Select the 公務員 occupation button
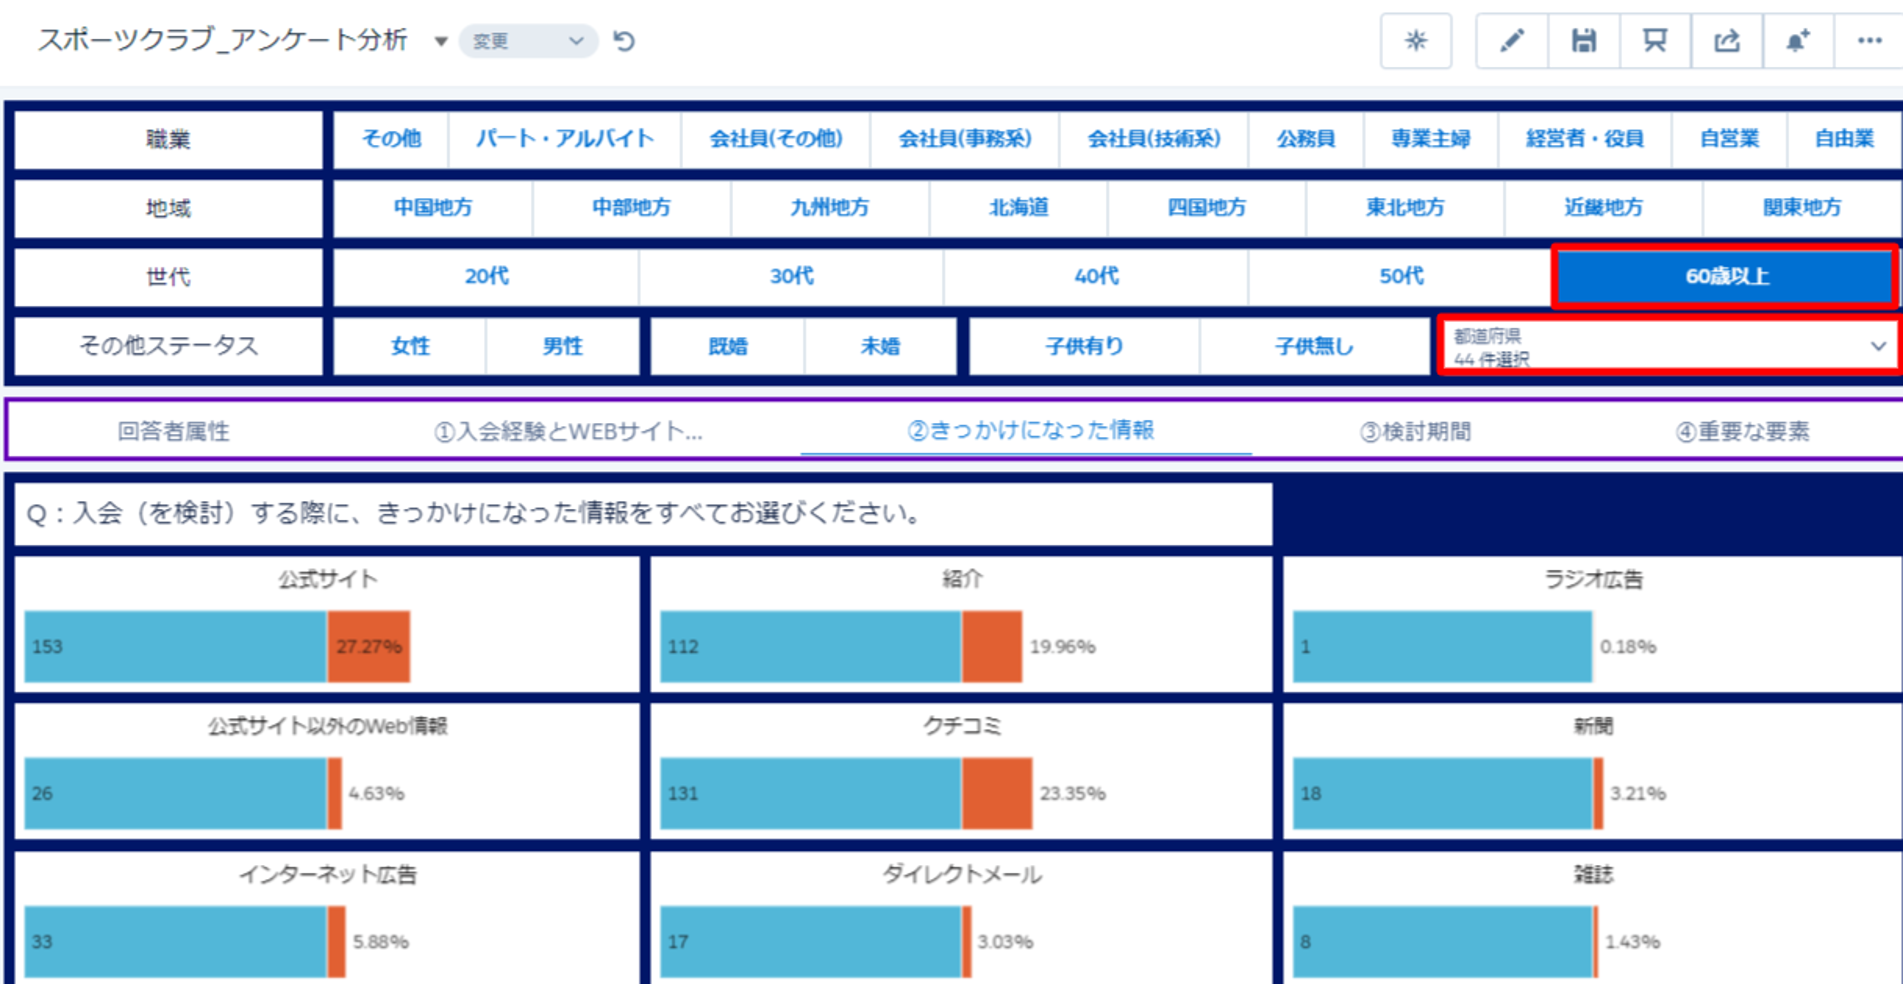The width and height of the screenshot is (1903, 984). click(1305, 139)
